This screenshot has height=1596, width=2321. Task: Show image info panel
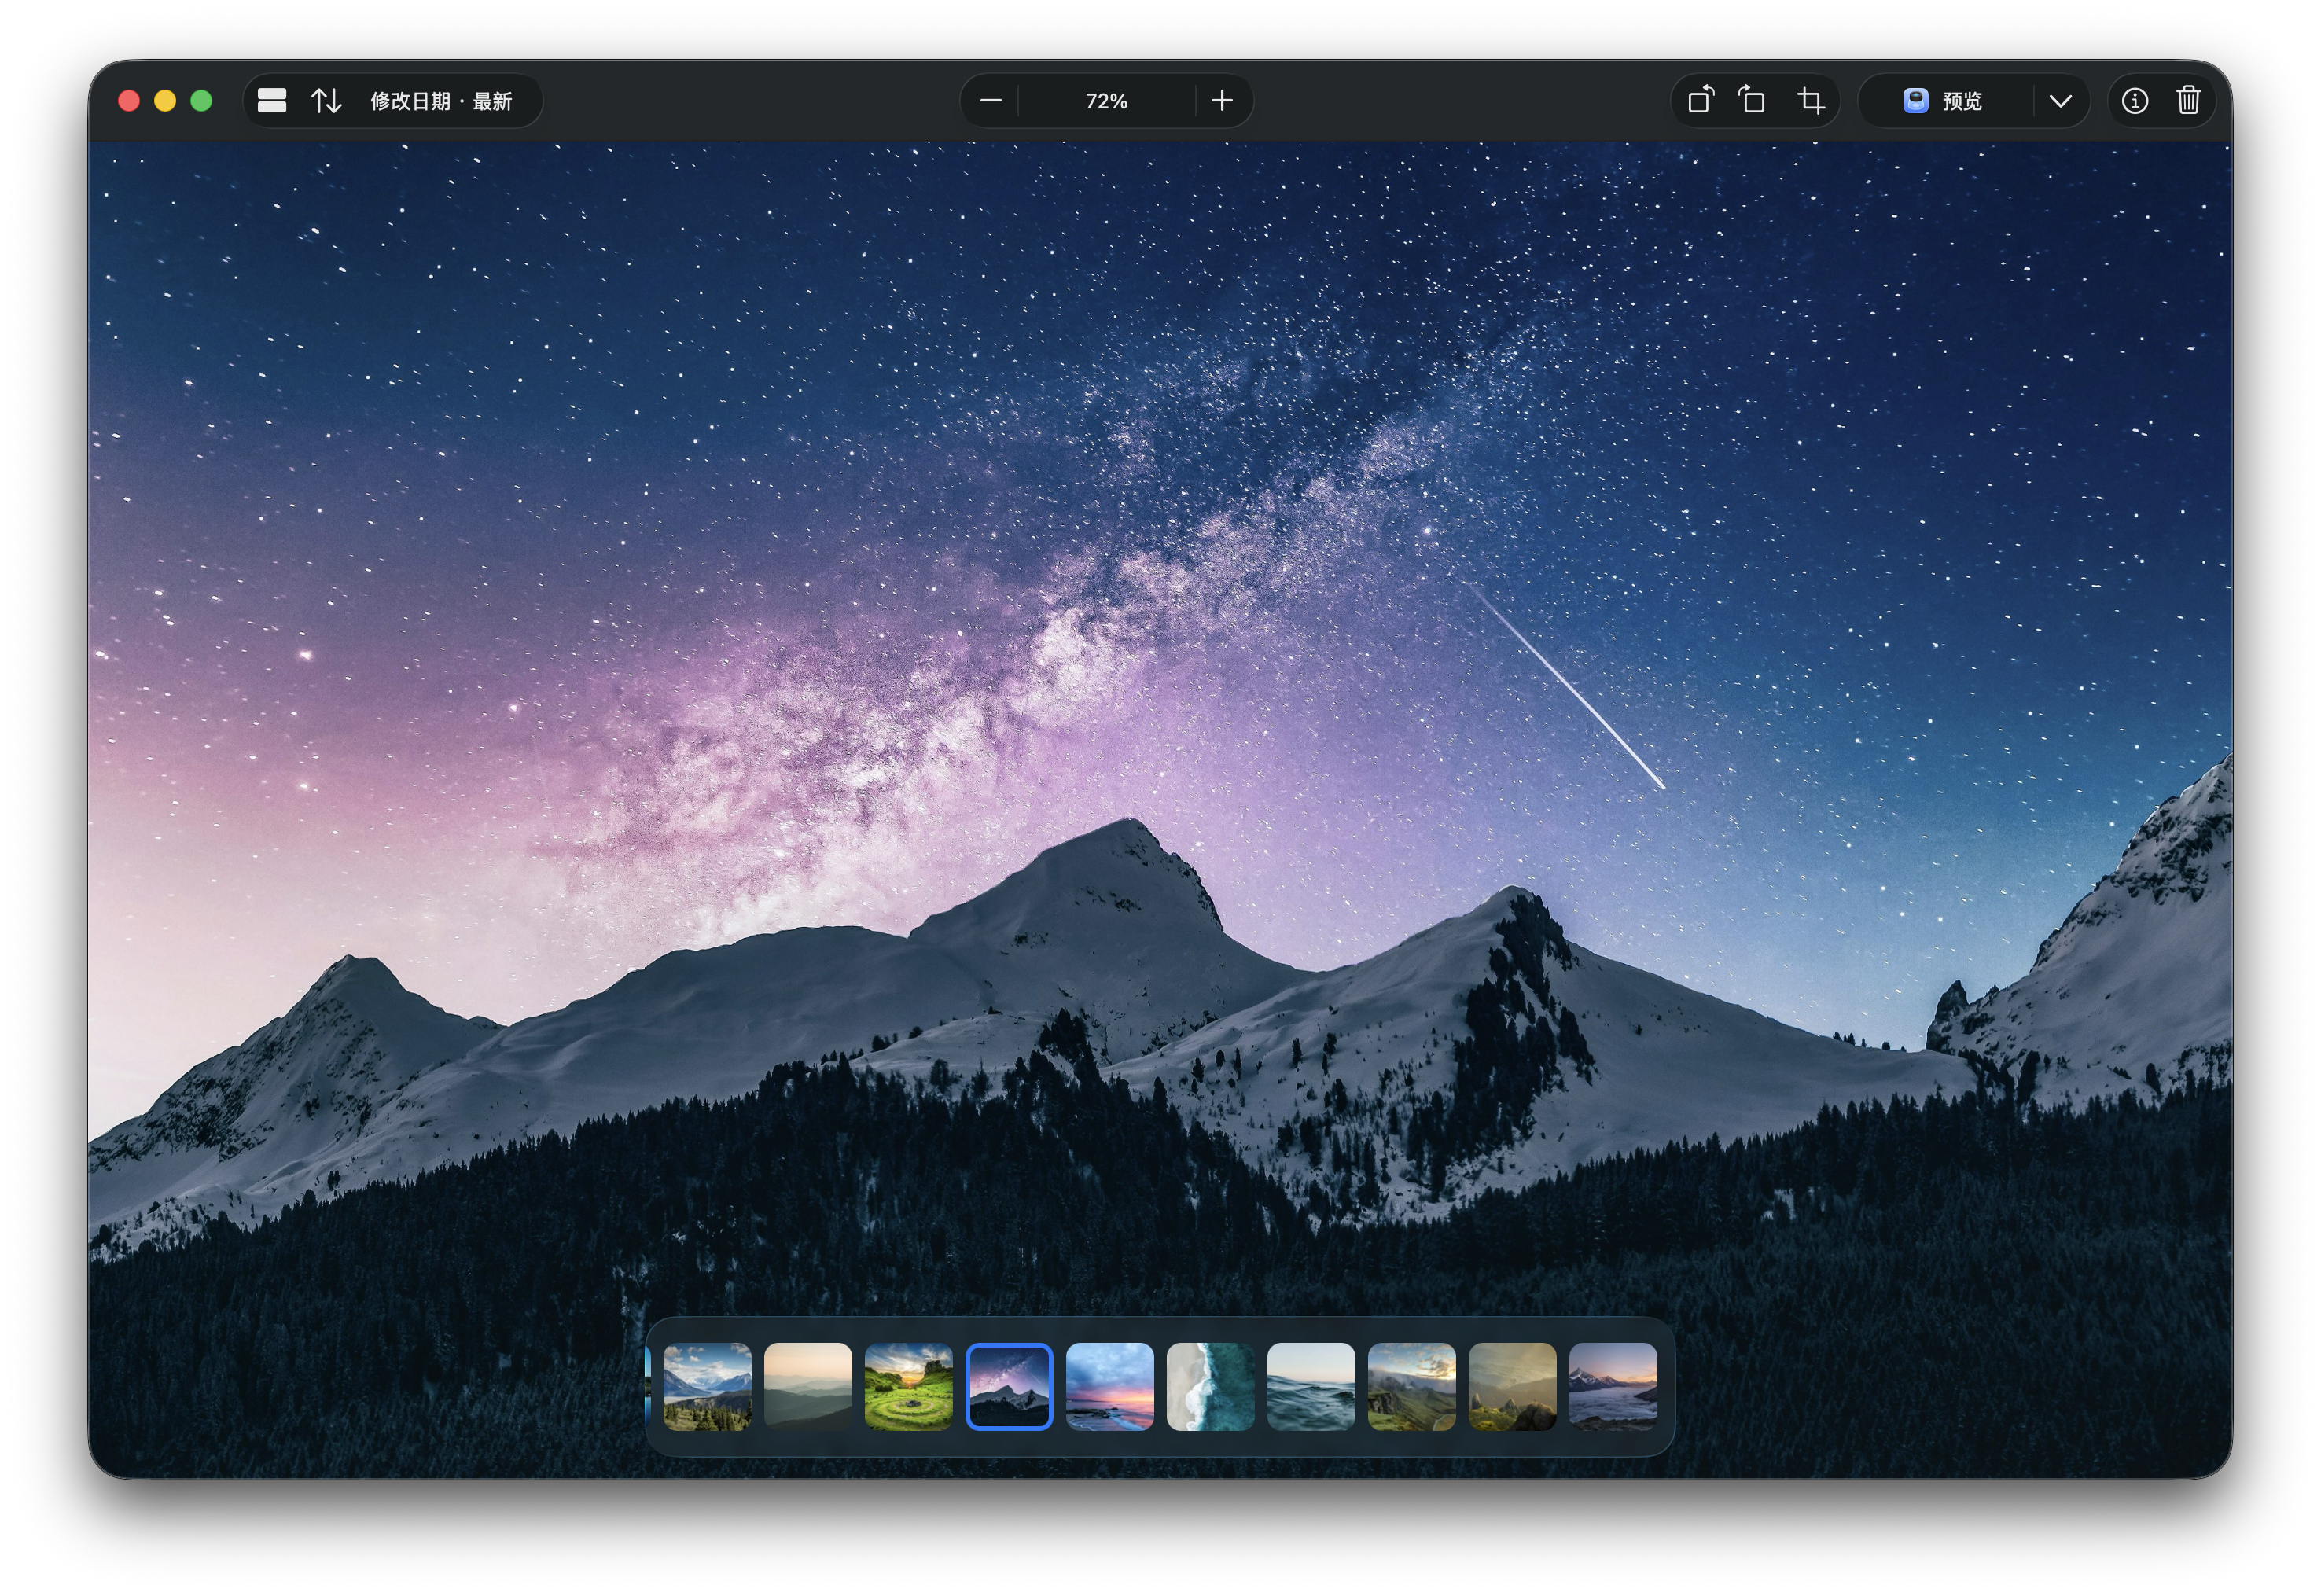2134,101
